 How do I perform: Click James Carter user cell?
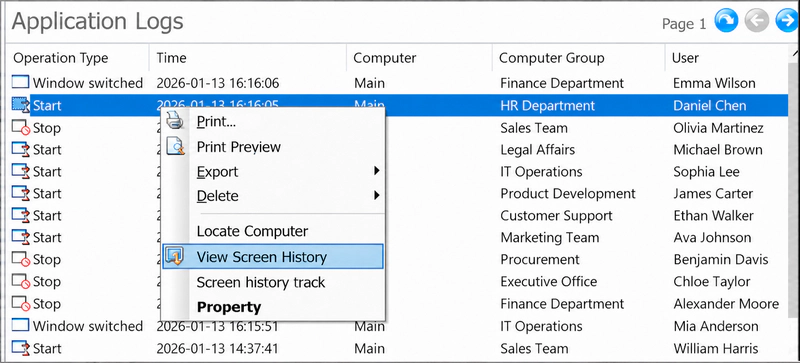click(713, 193)
